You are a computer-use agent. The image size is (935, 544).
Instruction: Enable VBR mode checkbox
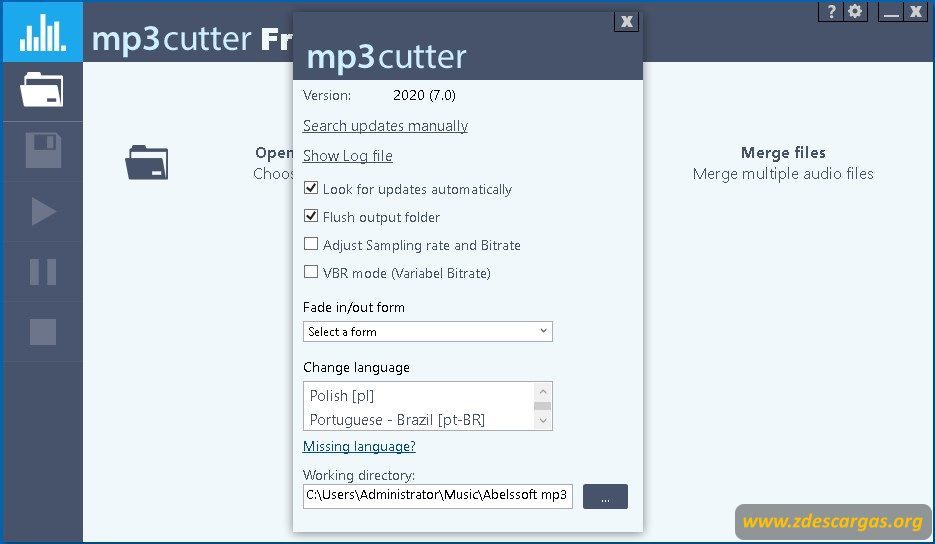pos(311,272)
